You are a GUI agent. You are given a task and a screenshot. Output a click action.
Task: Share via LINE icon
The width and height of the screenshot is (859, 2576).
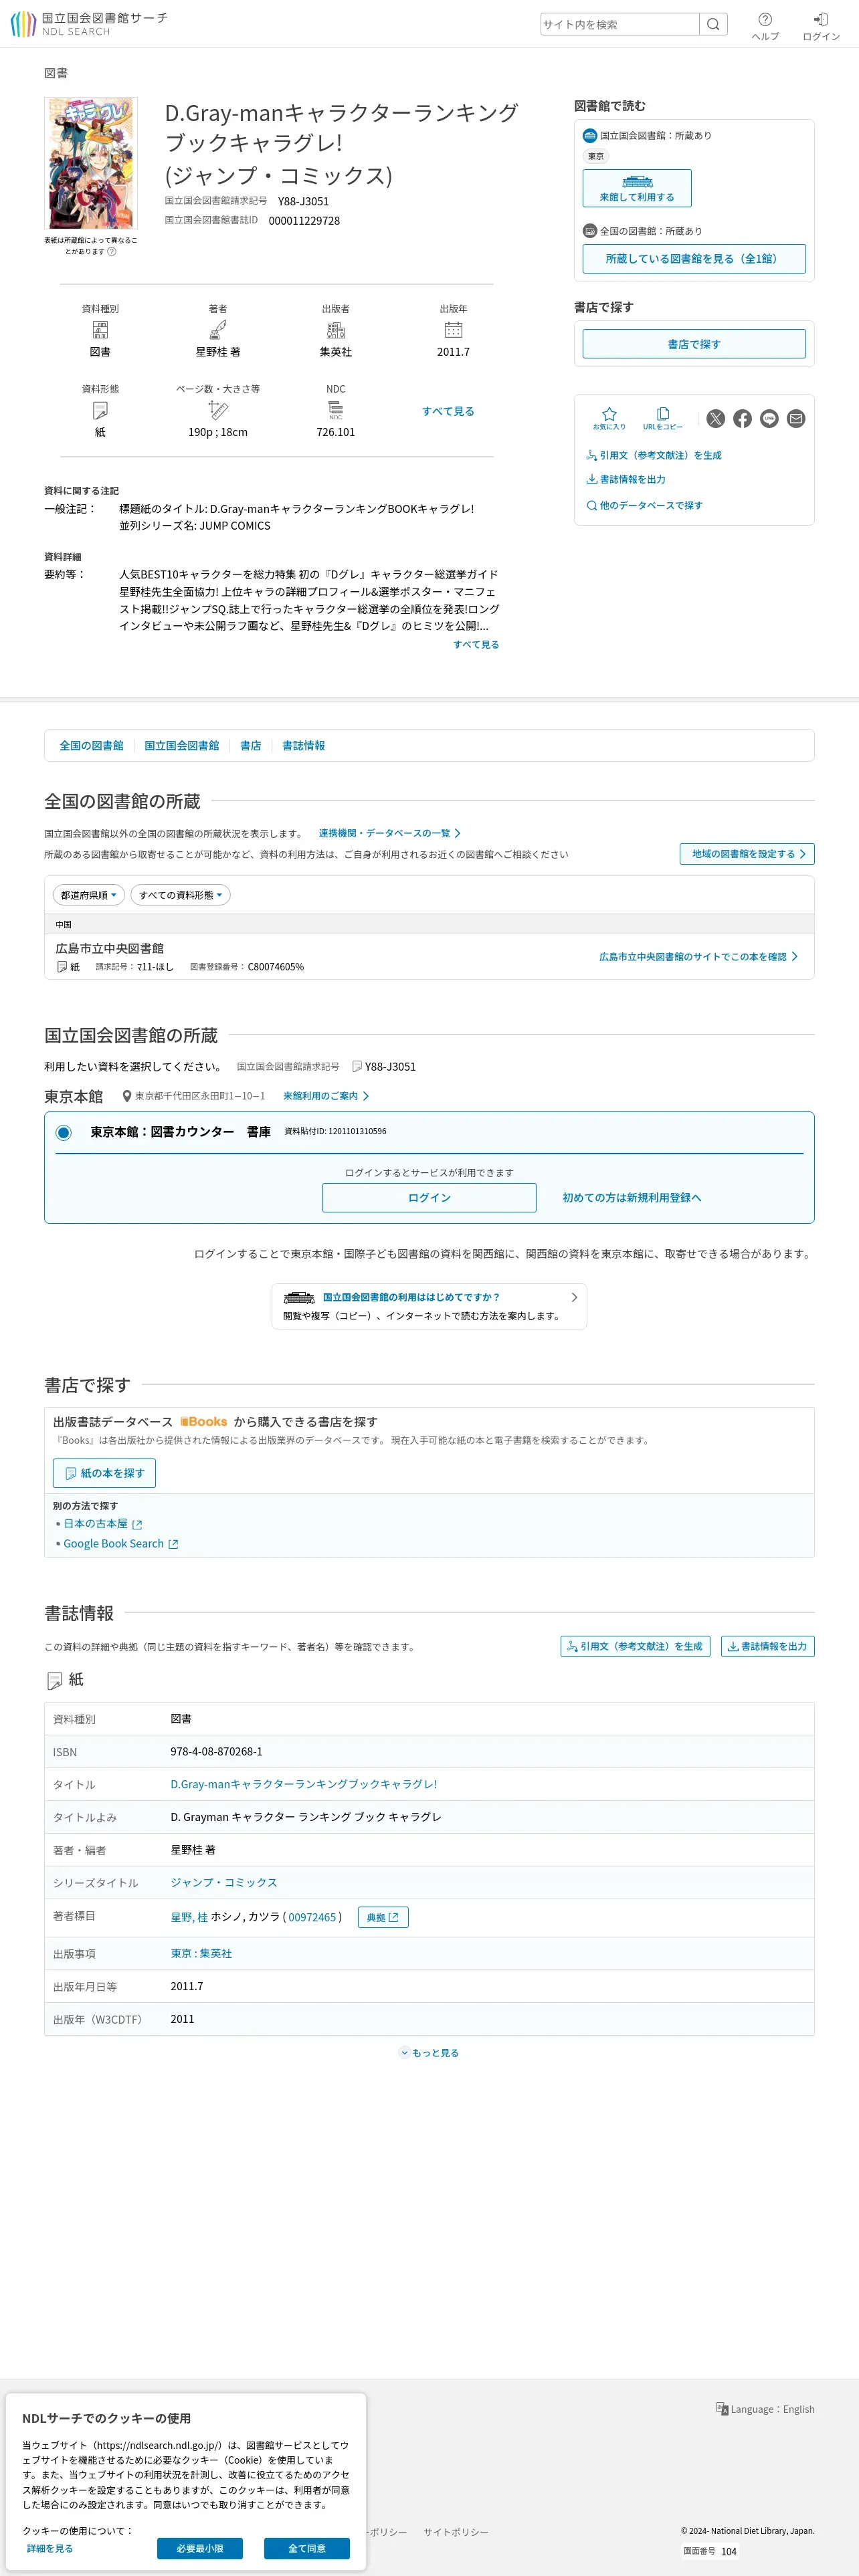(769, 419)
